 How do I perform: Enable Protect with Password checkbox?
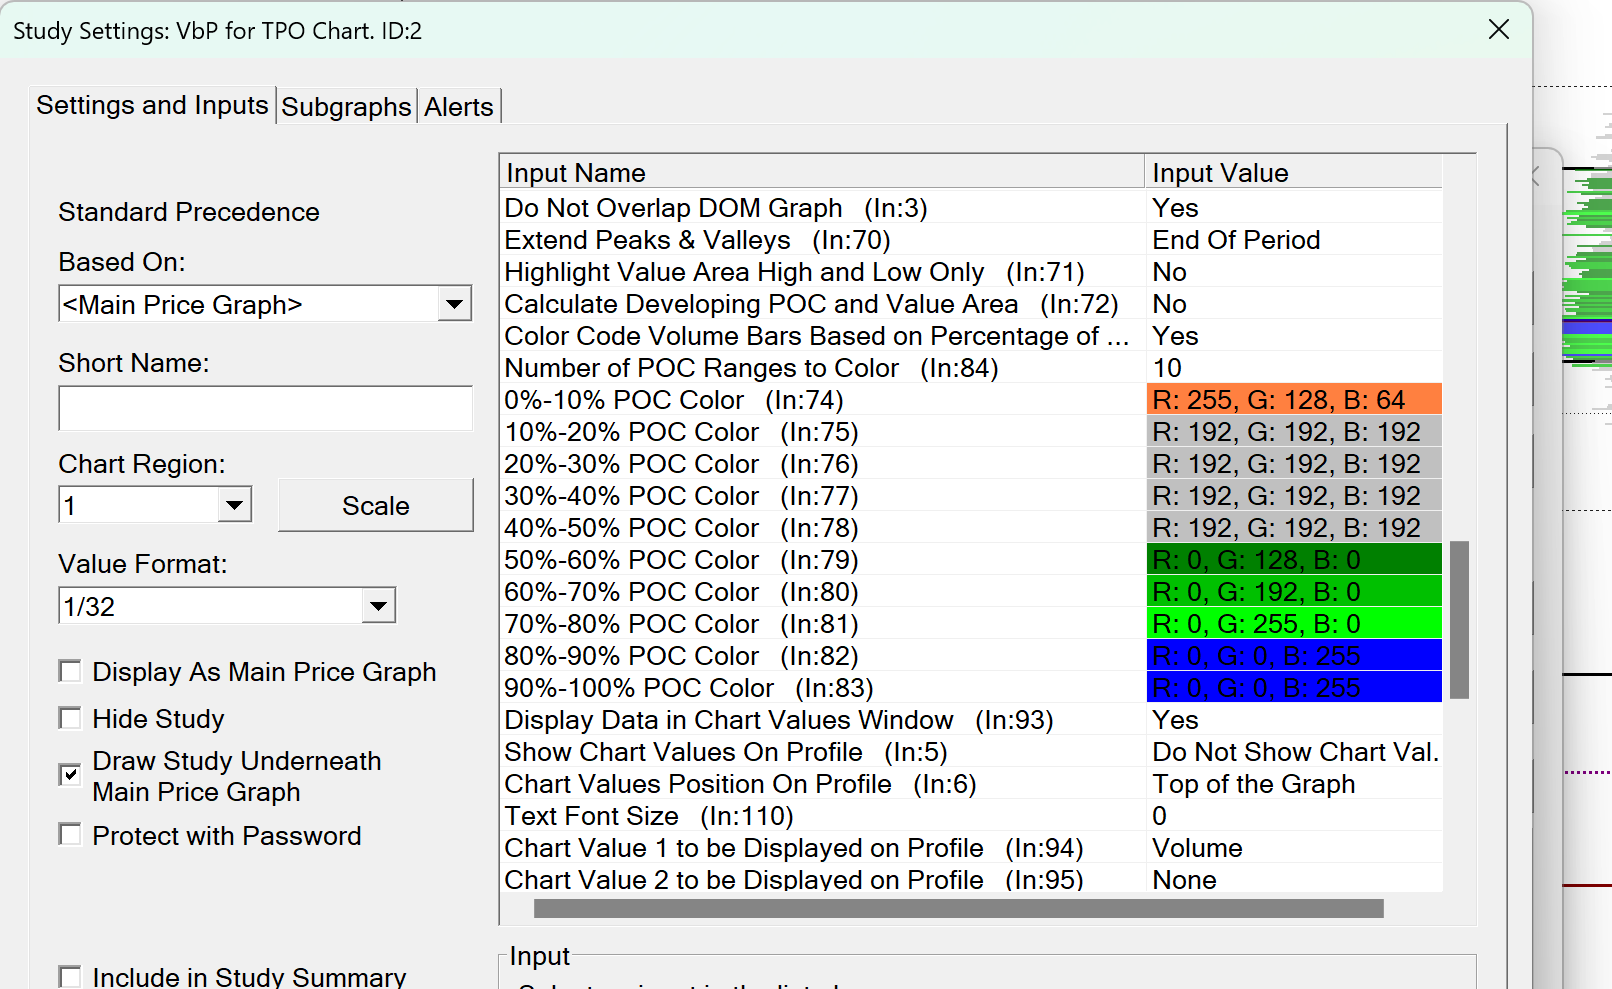click(x=70, y=835)
